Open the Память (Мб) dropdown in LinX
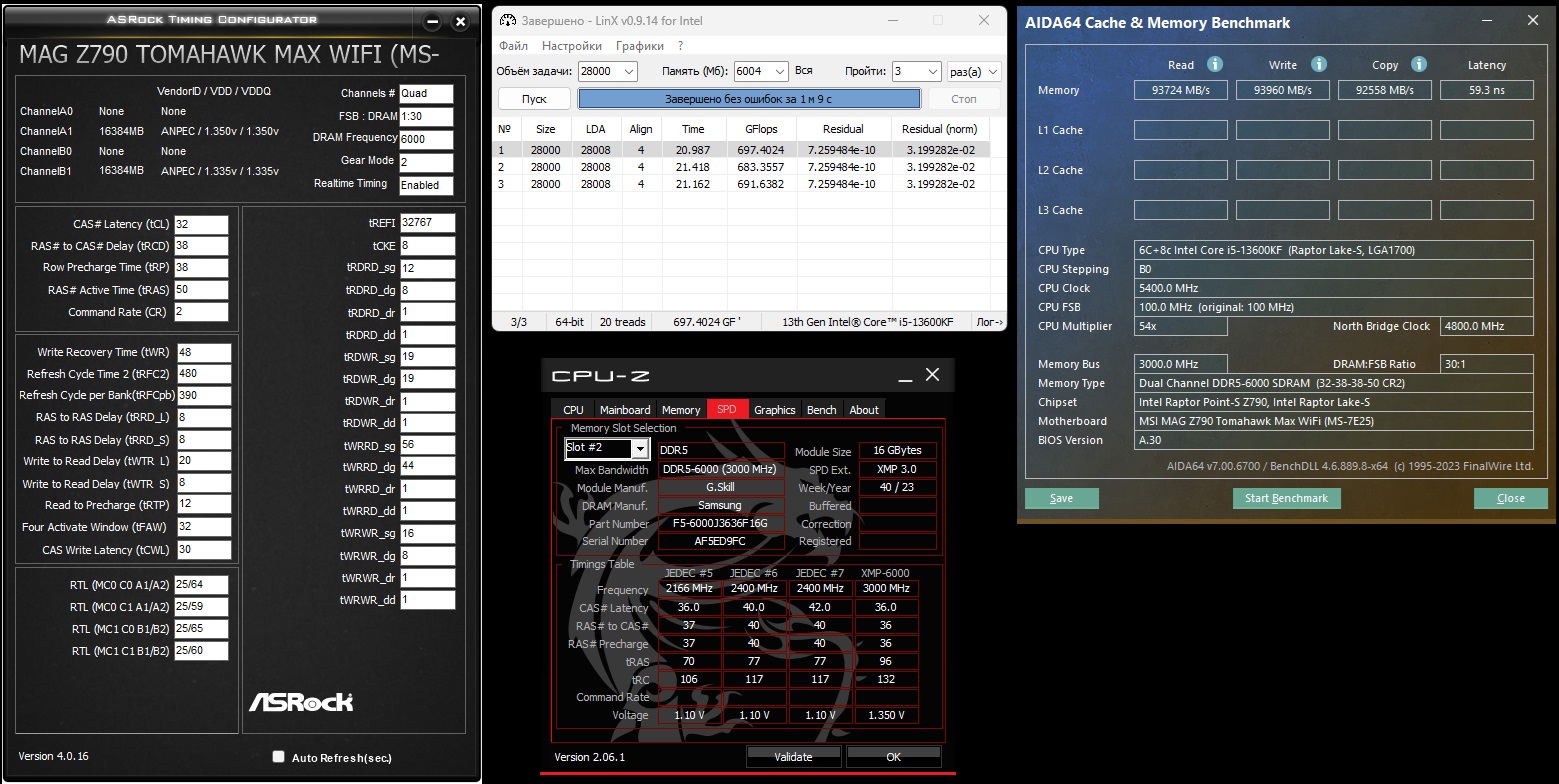 coord(782,72)
